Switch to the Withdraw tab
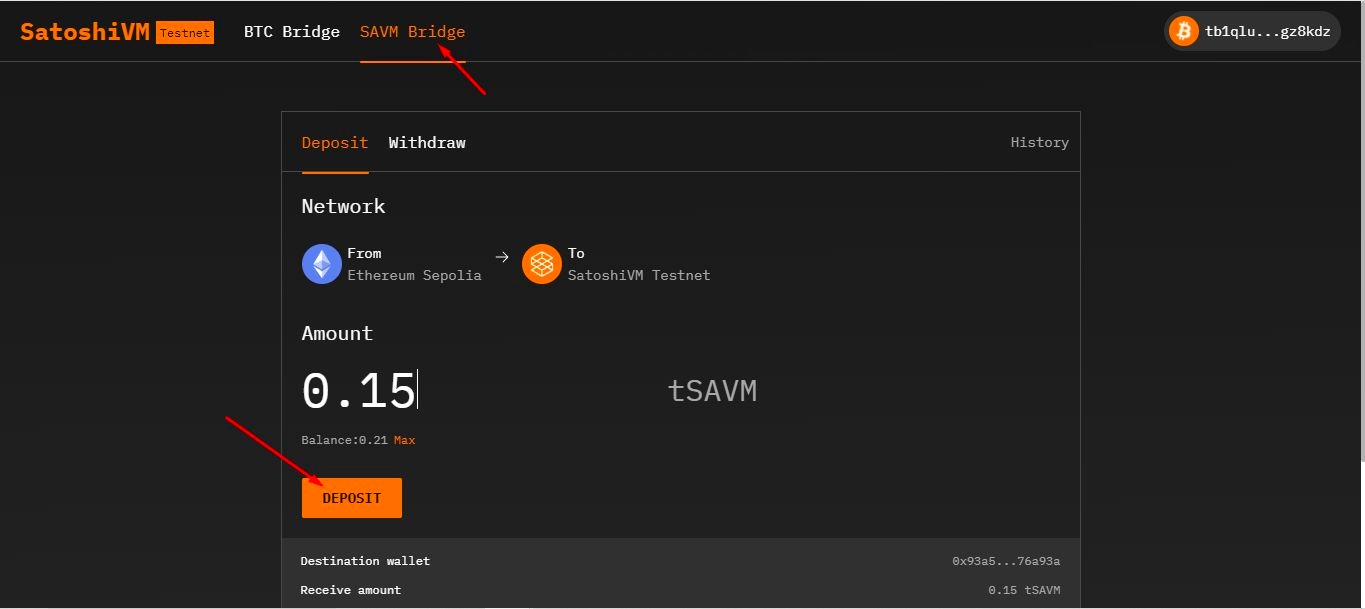The height and width of the screenshot is (609, 1365). pyautogui.click(x=427, y=143)
